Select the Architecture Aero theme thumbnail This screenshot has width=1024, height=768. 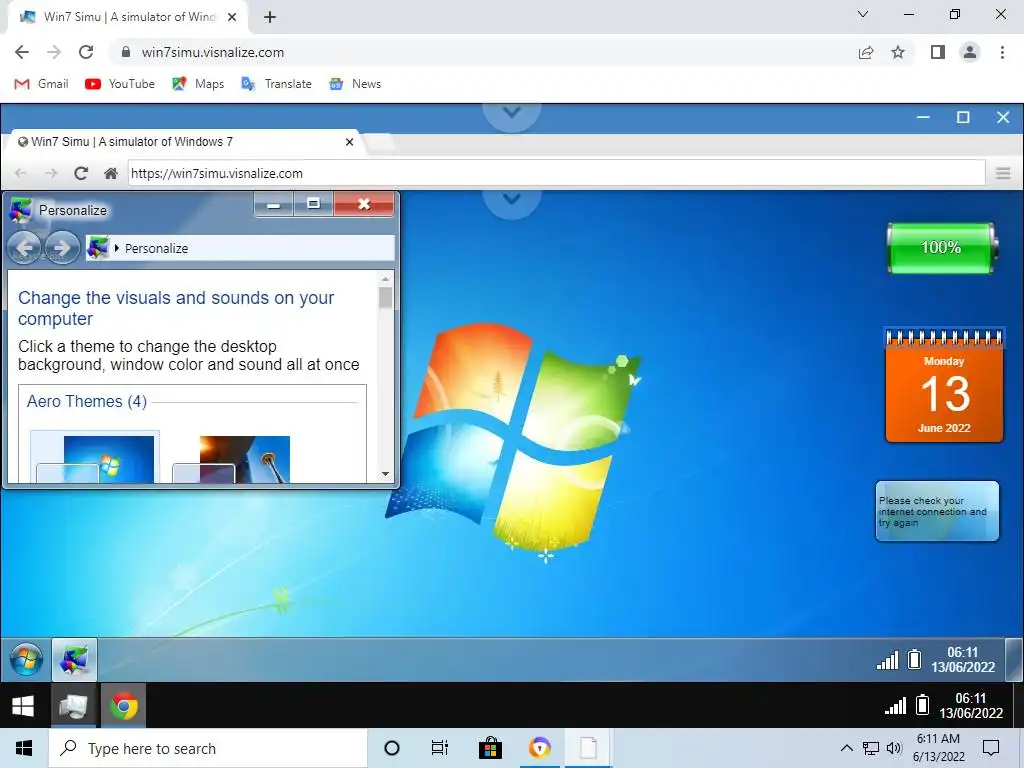231,459
